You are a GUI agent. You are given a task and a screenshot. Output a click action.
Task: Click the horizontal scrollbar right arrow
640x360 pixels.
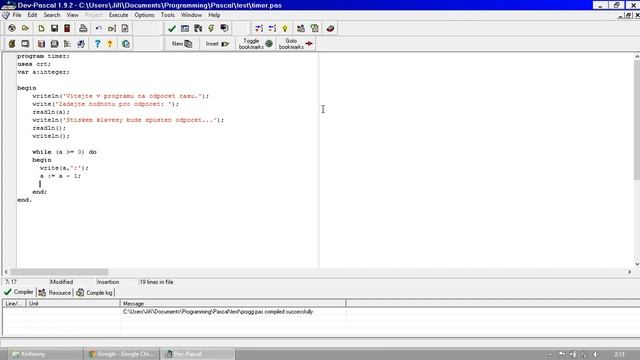click(629, 272)
